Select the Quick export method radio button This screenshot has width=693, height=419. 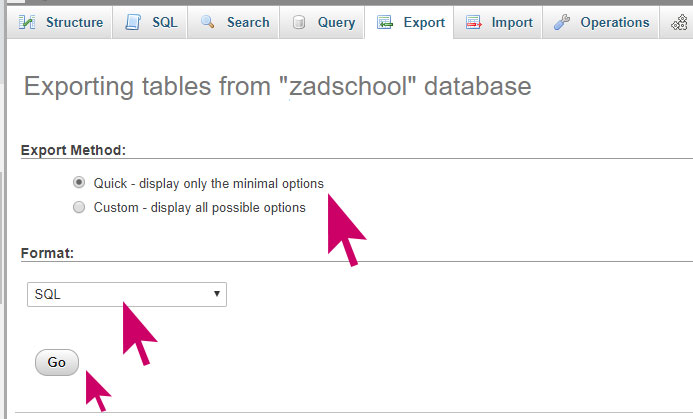79,184
